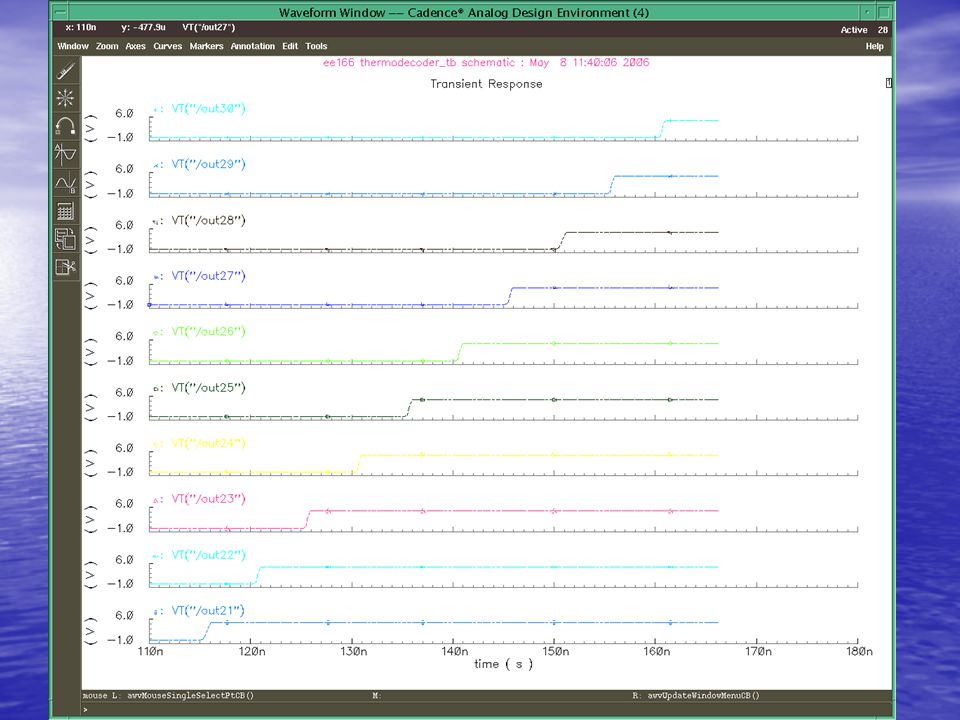
Task: Select the VT("/out26") curve label
Action: tap(208, 332)
